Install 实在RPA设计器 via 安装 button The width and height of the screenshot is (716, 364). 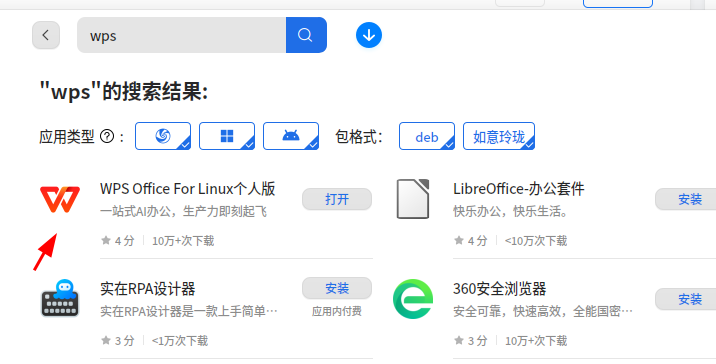click(337, 288)
